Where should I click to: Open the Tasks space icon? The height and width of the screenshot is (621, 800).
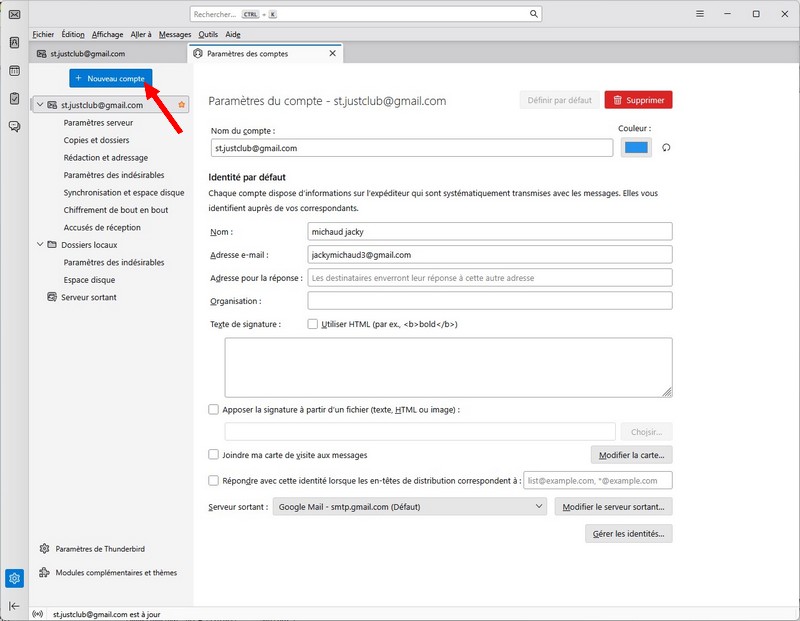(14, 98)
